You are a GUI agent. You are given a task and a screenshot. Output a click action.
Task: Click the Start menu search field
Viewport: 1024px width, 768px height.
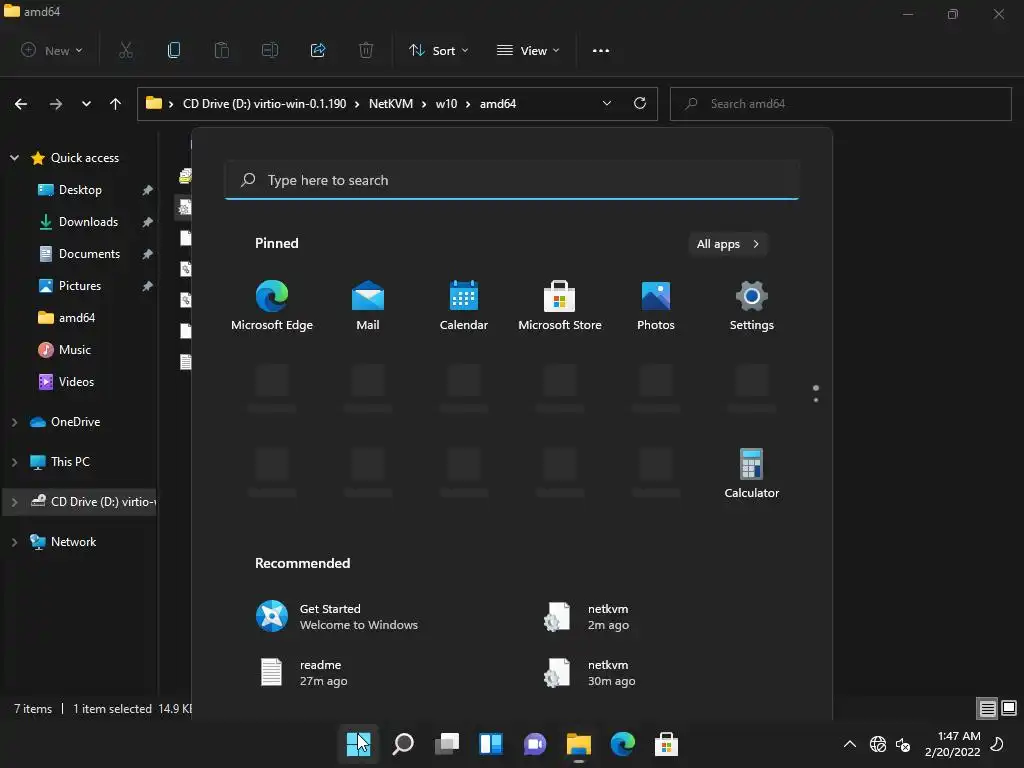(x=511, y=180)
